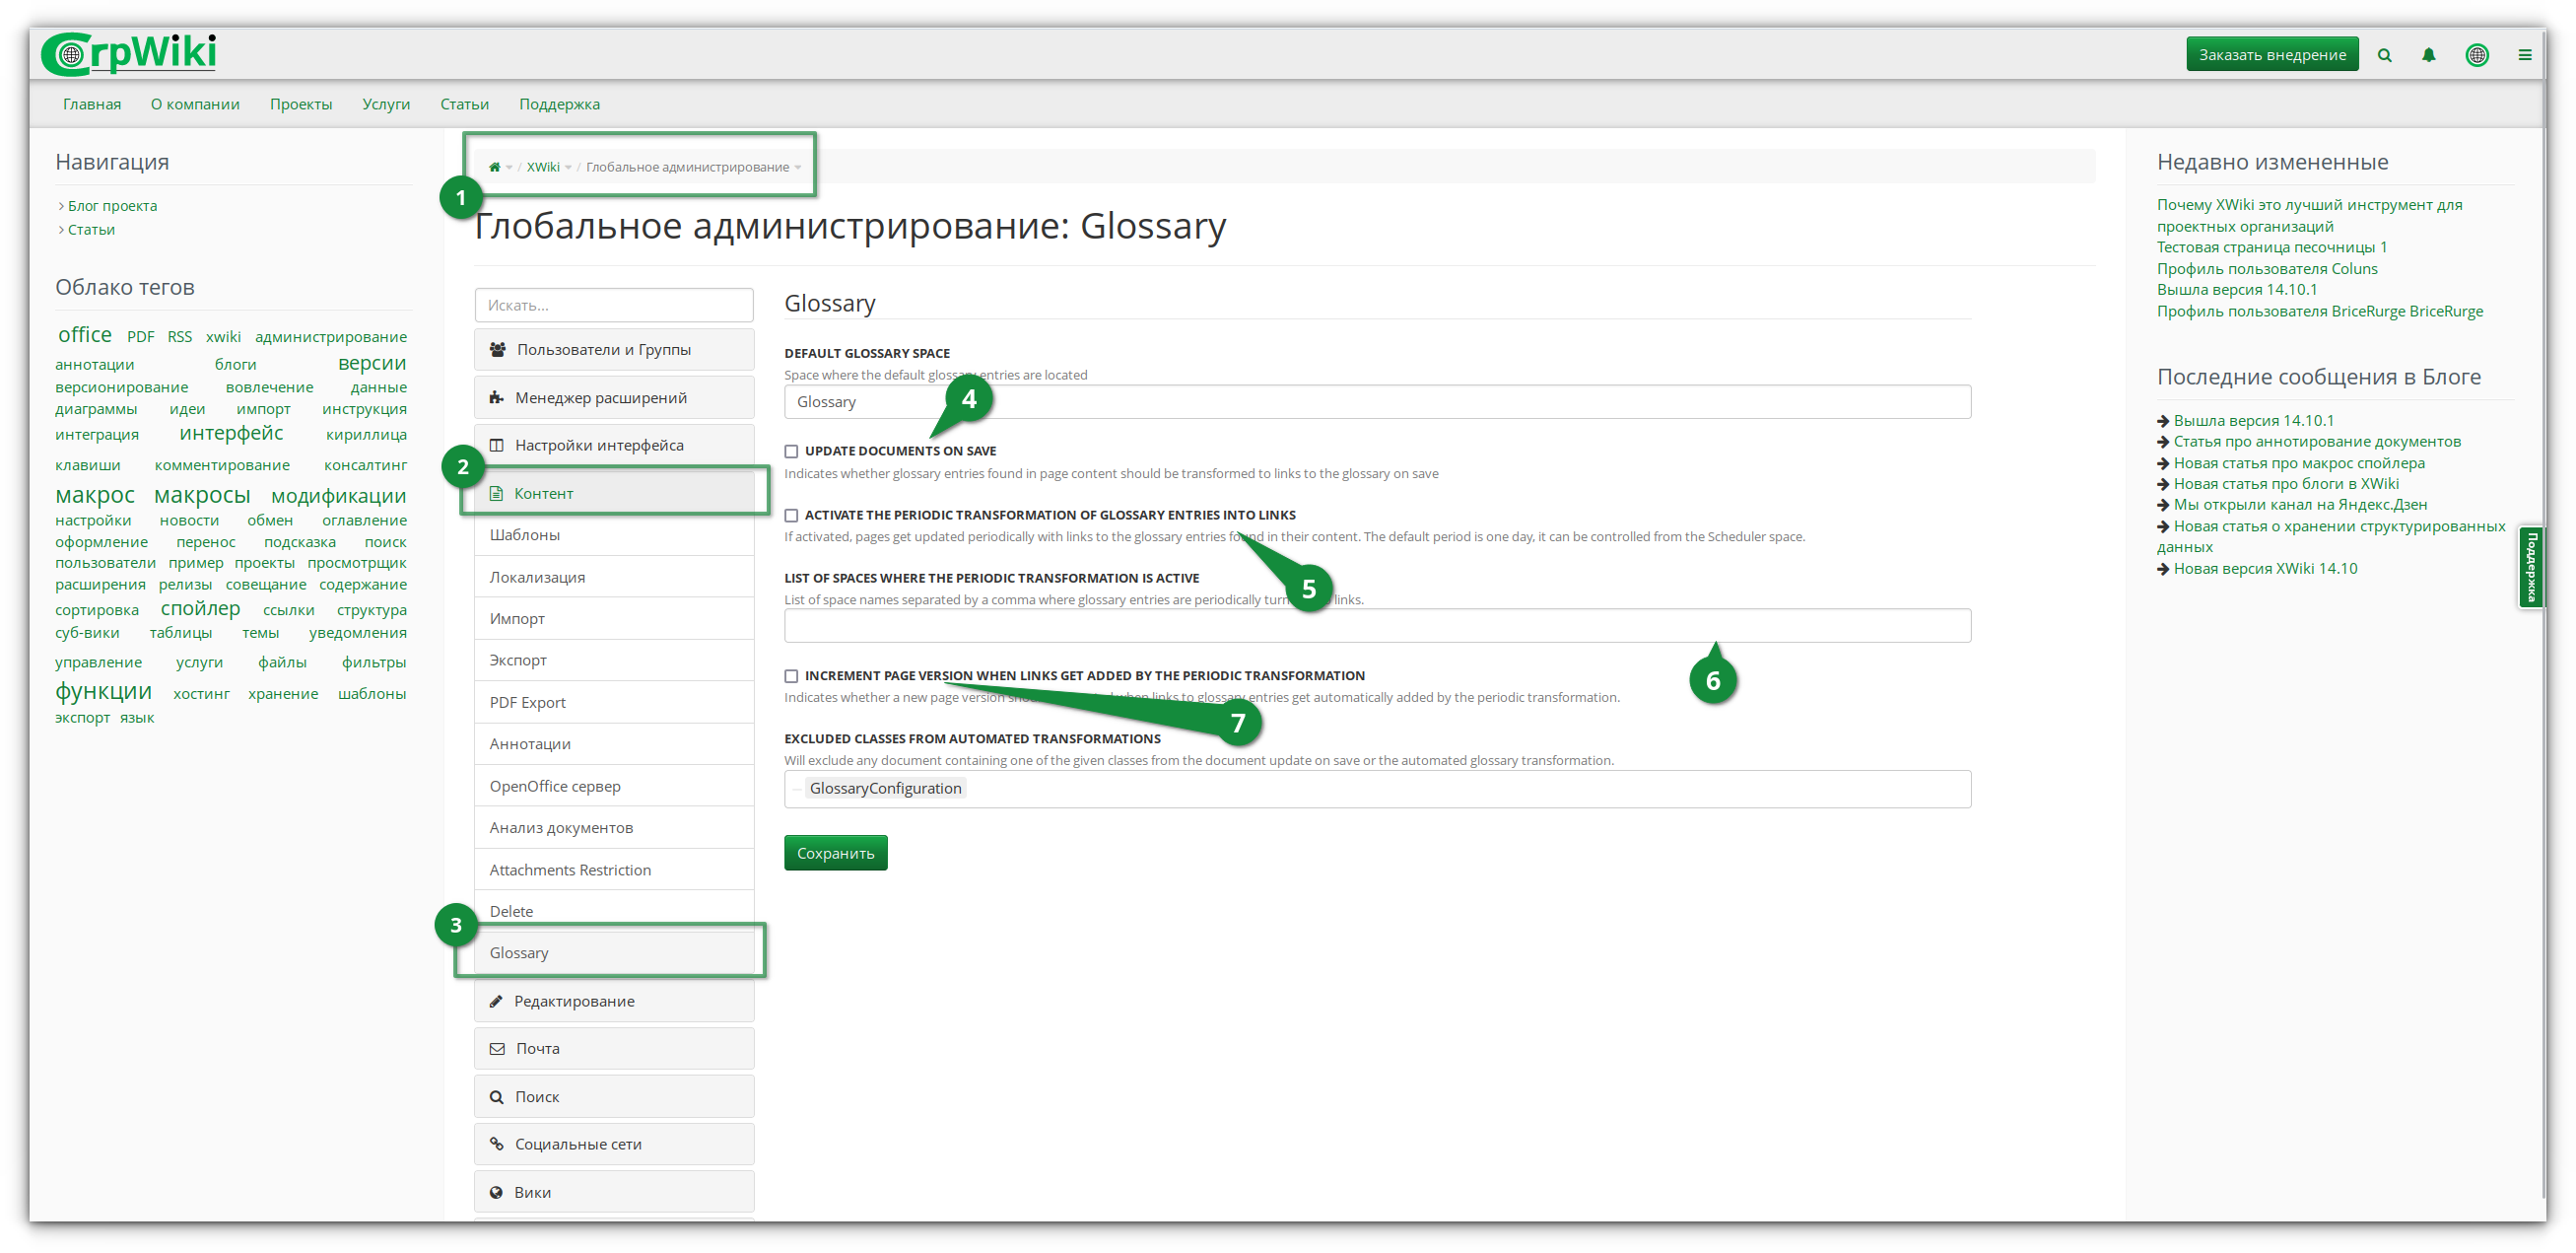Click the vertical Поддержка side tab
2576x1253 pixels.
(x=2531, y=567)
